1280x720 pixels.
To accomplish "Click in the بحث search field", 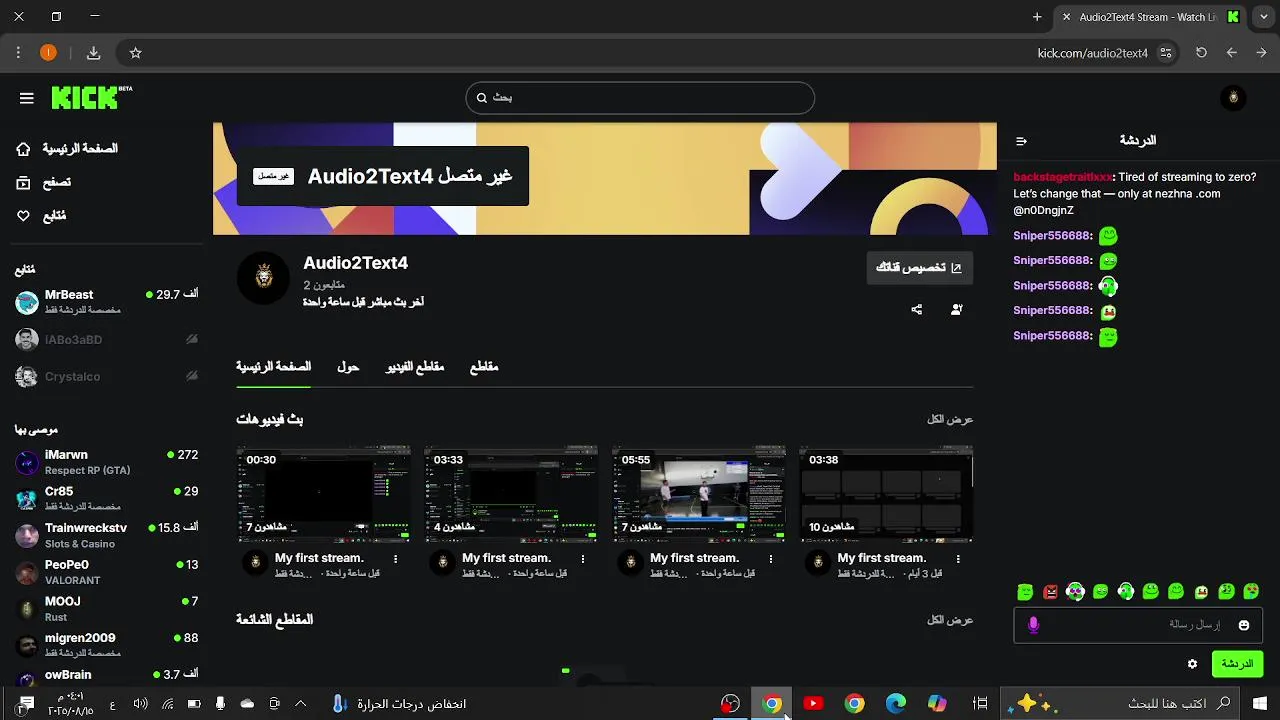I will click(x=640, y=98).
